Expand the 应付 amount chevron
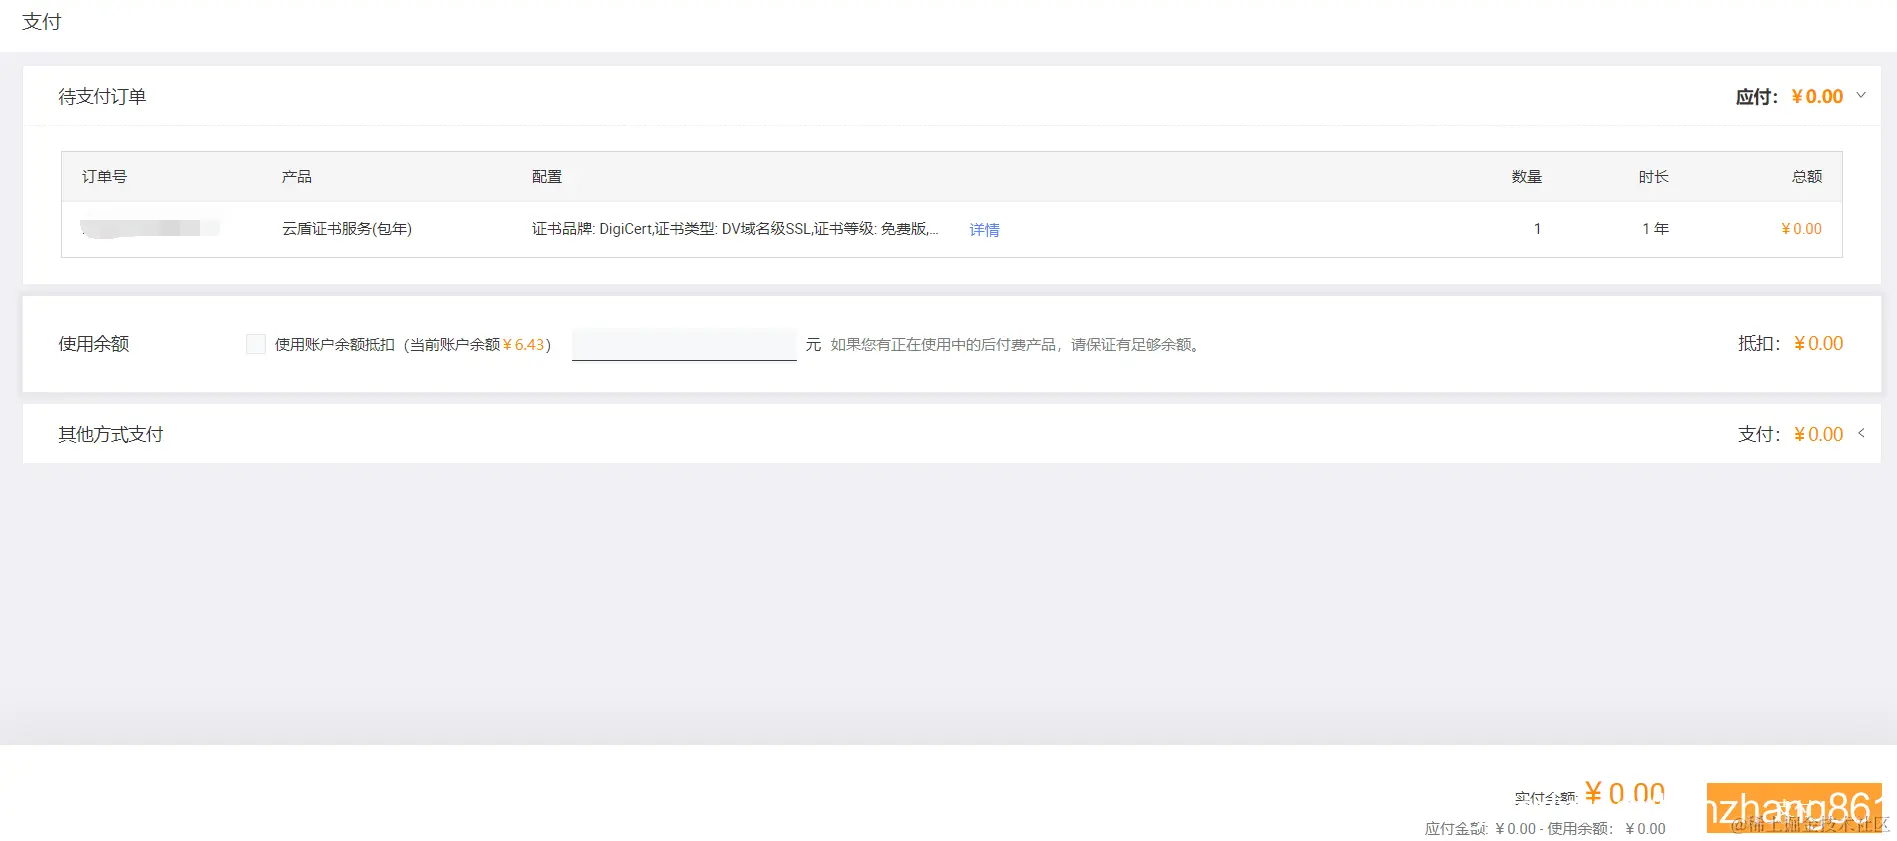Image resolution: width=1897 pixels, height=841 pixels. 1861,96
